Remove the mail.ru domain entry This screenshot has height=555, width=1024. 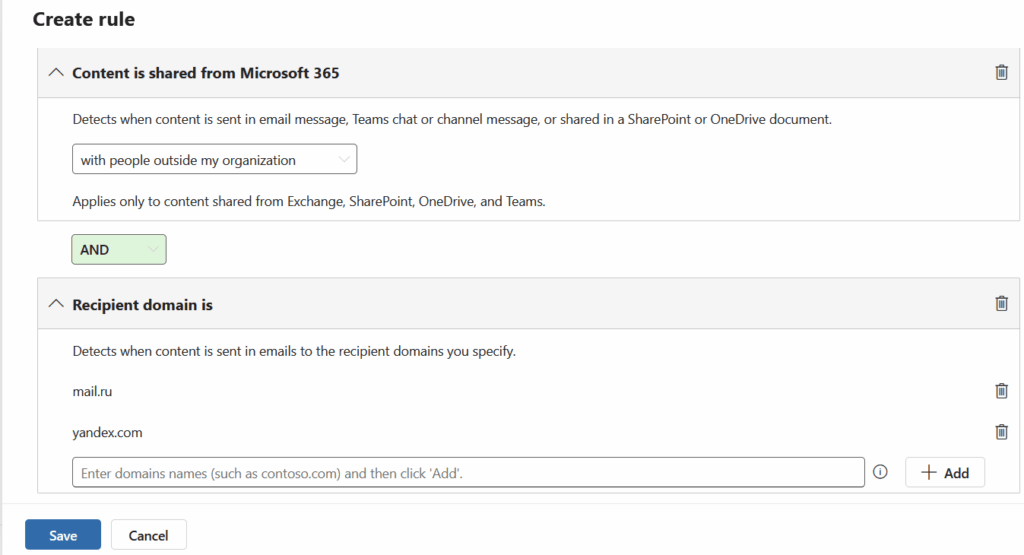(x=1001, y=391)
